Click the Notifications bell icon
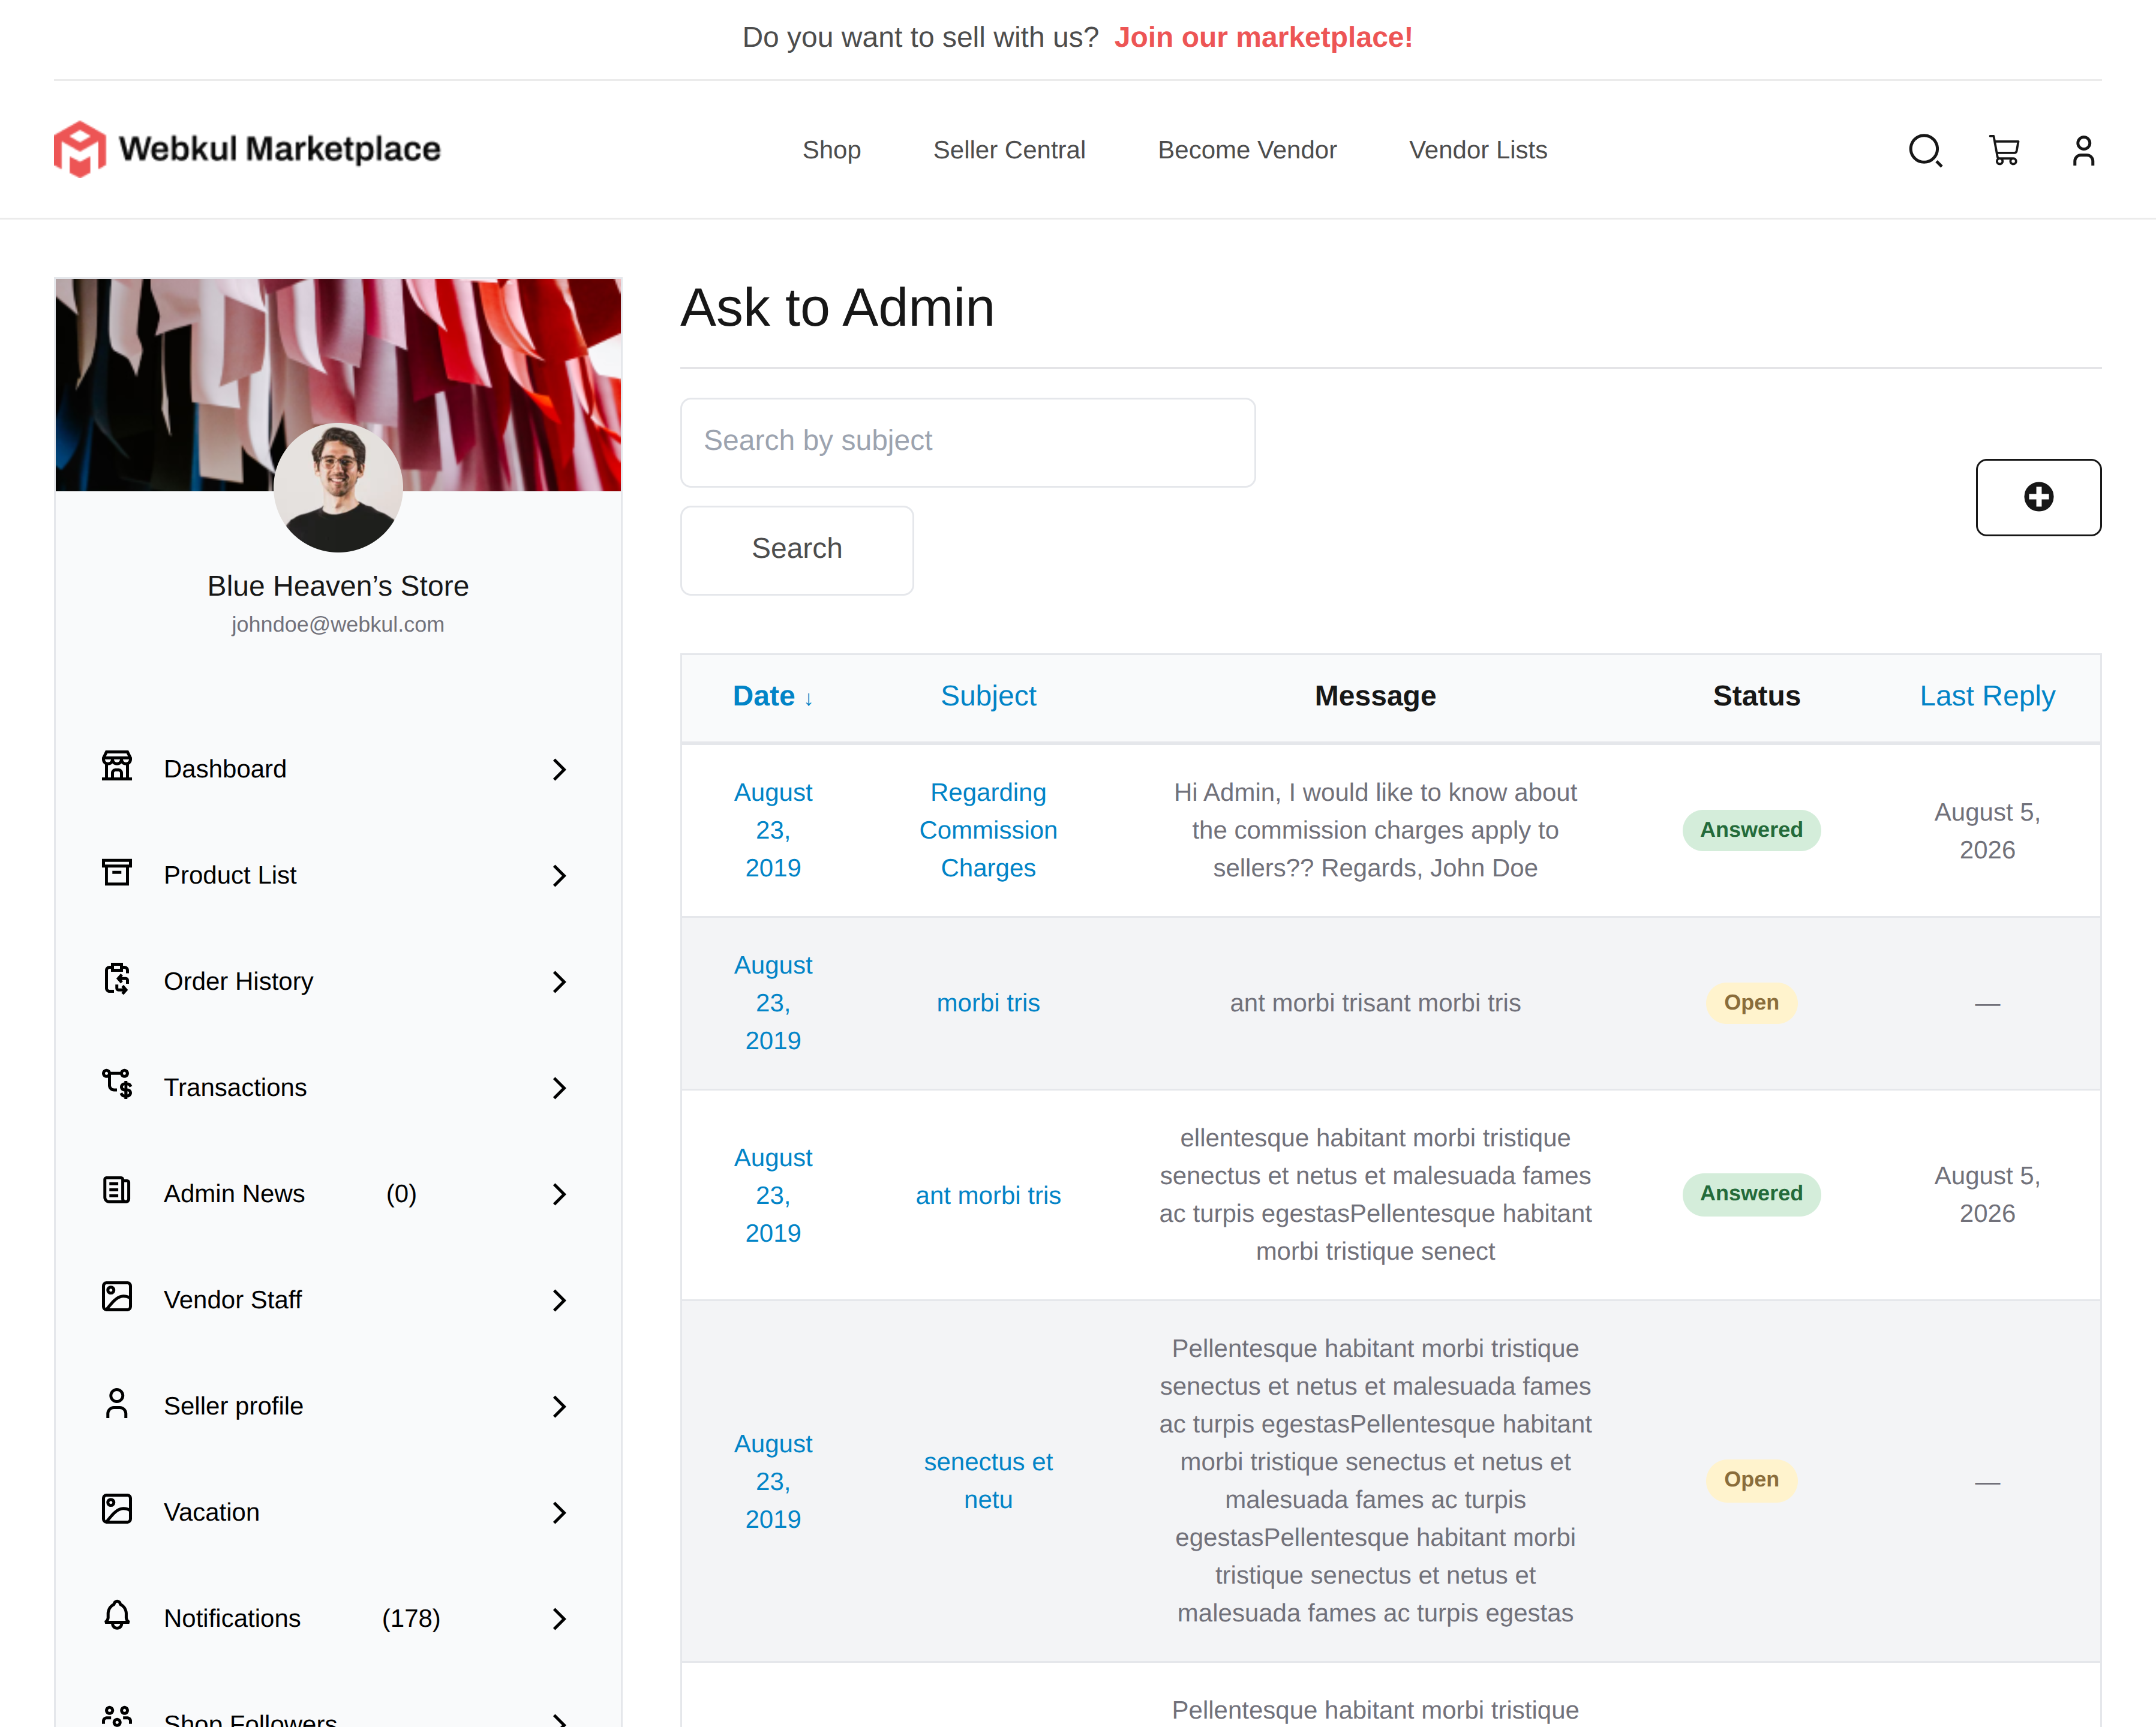The width and height of the screenshot is (2156, 1727). click(117, 1615)
